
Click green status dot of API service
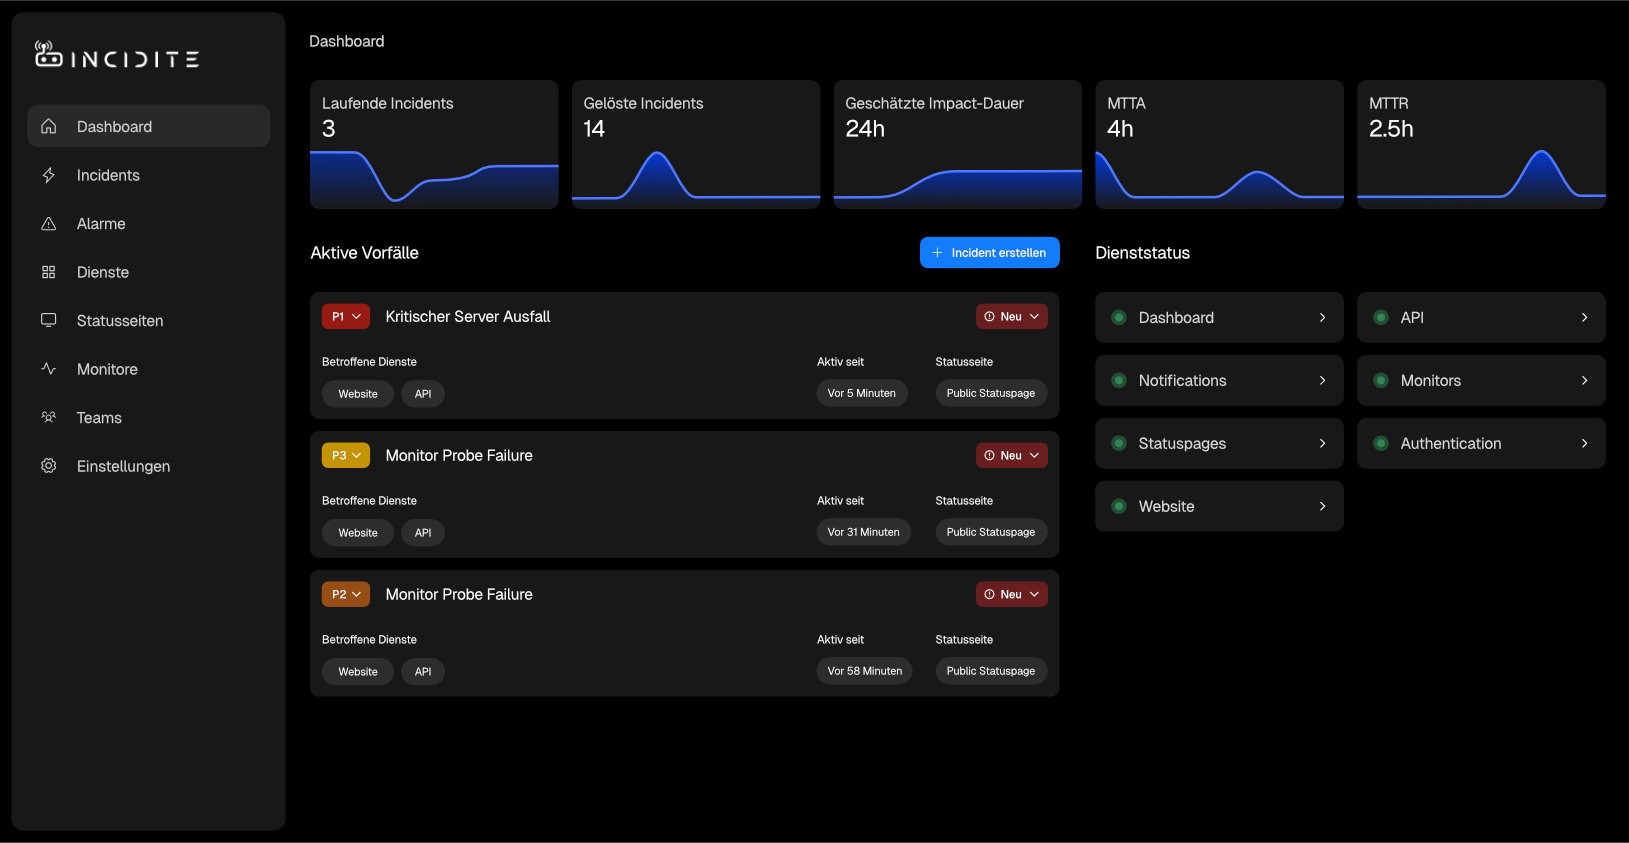(1381, 317)
